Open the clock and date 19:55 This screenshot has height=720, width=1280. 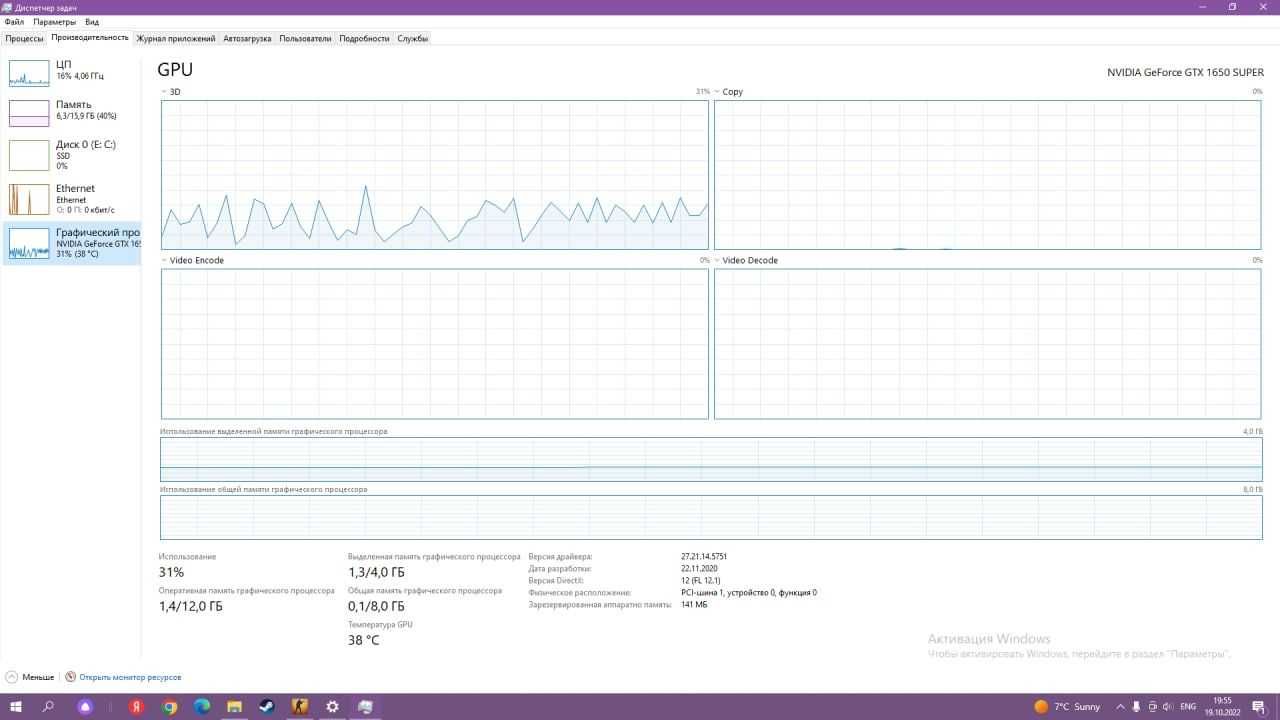coord(1222,706)
